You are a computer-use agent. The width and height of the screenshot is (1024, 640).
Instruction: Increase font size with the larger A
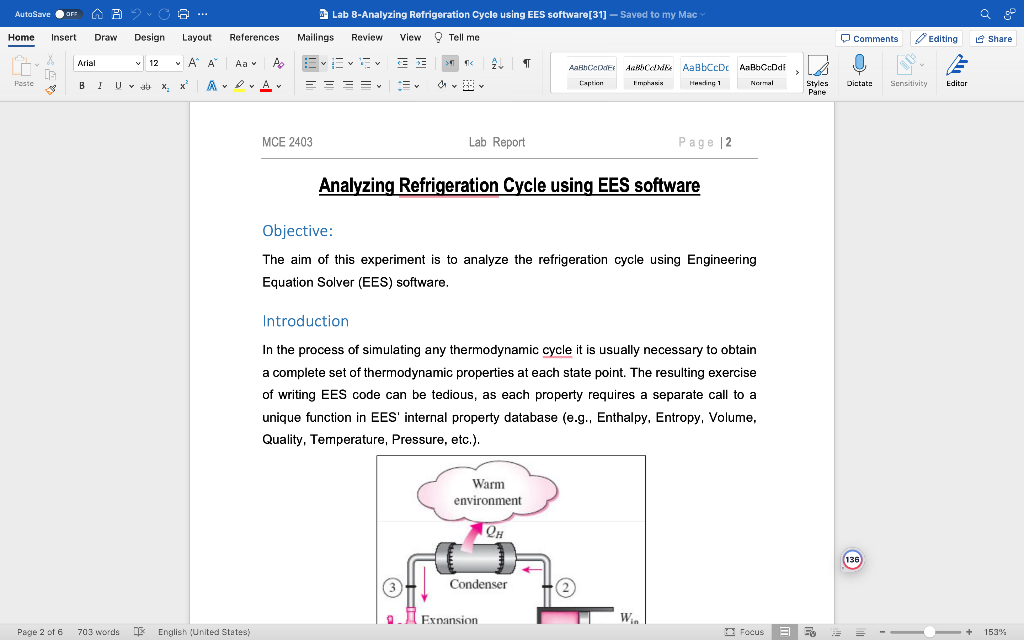pos(193,63)
